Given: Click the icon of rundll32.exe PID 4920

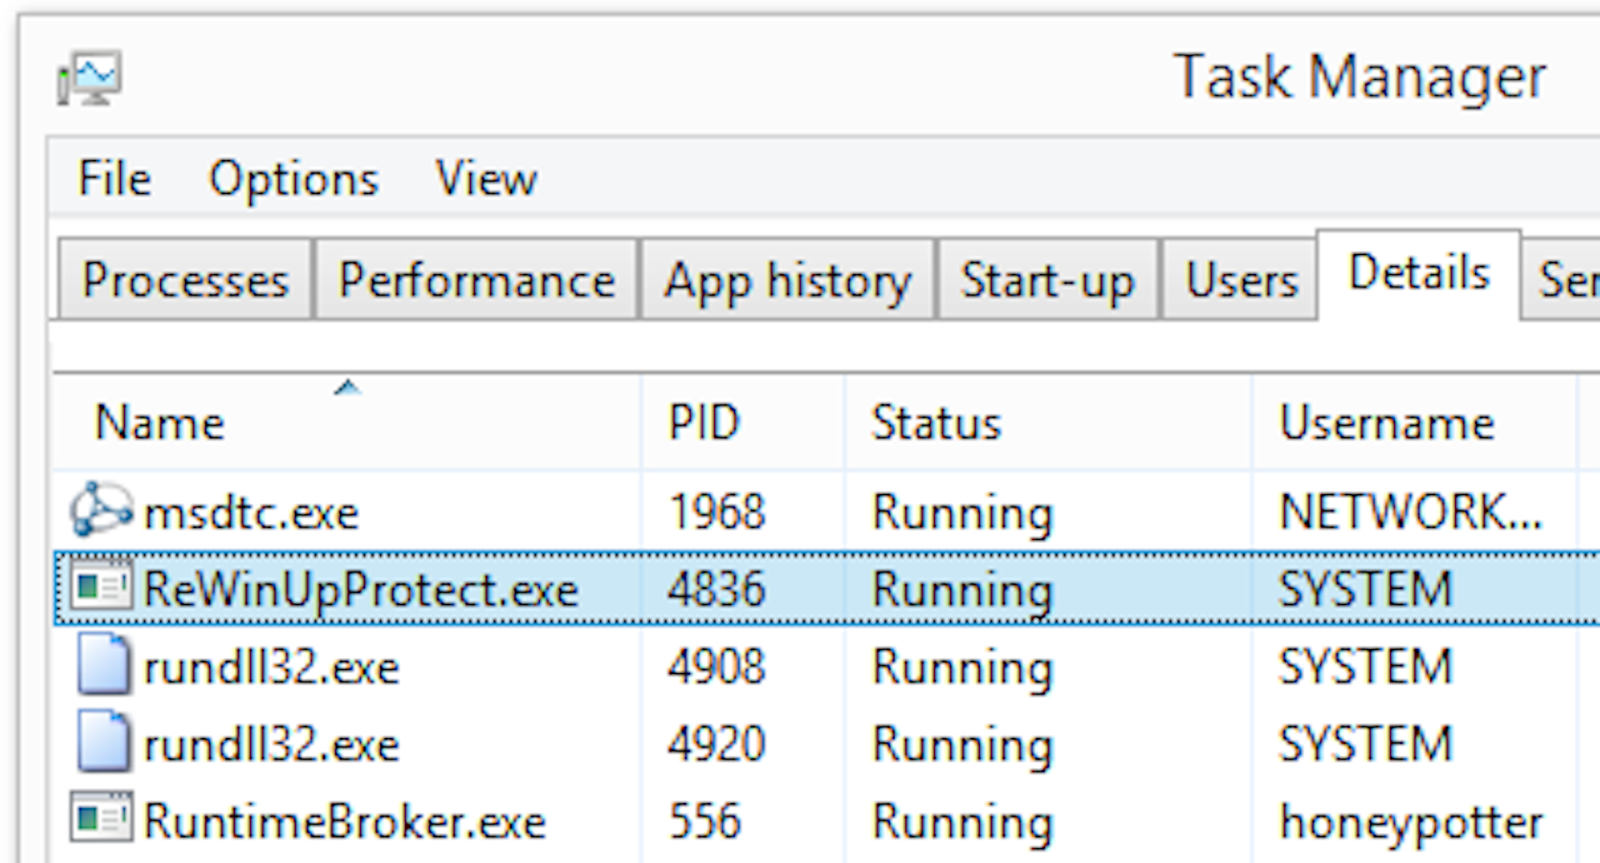Looking at the screenshot, I should 103,744.
